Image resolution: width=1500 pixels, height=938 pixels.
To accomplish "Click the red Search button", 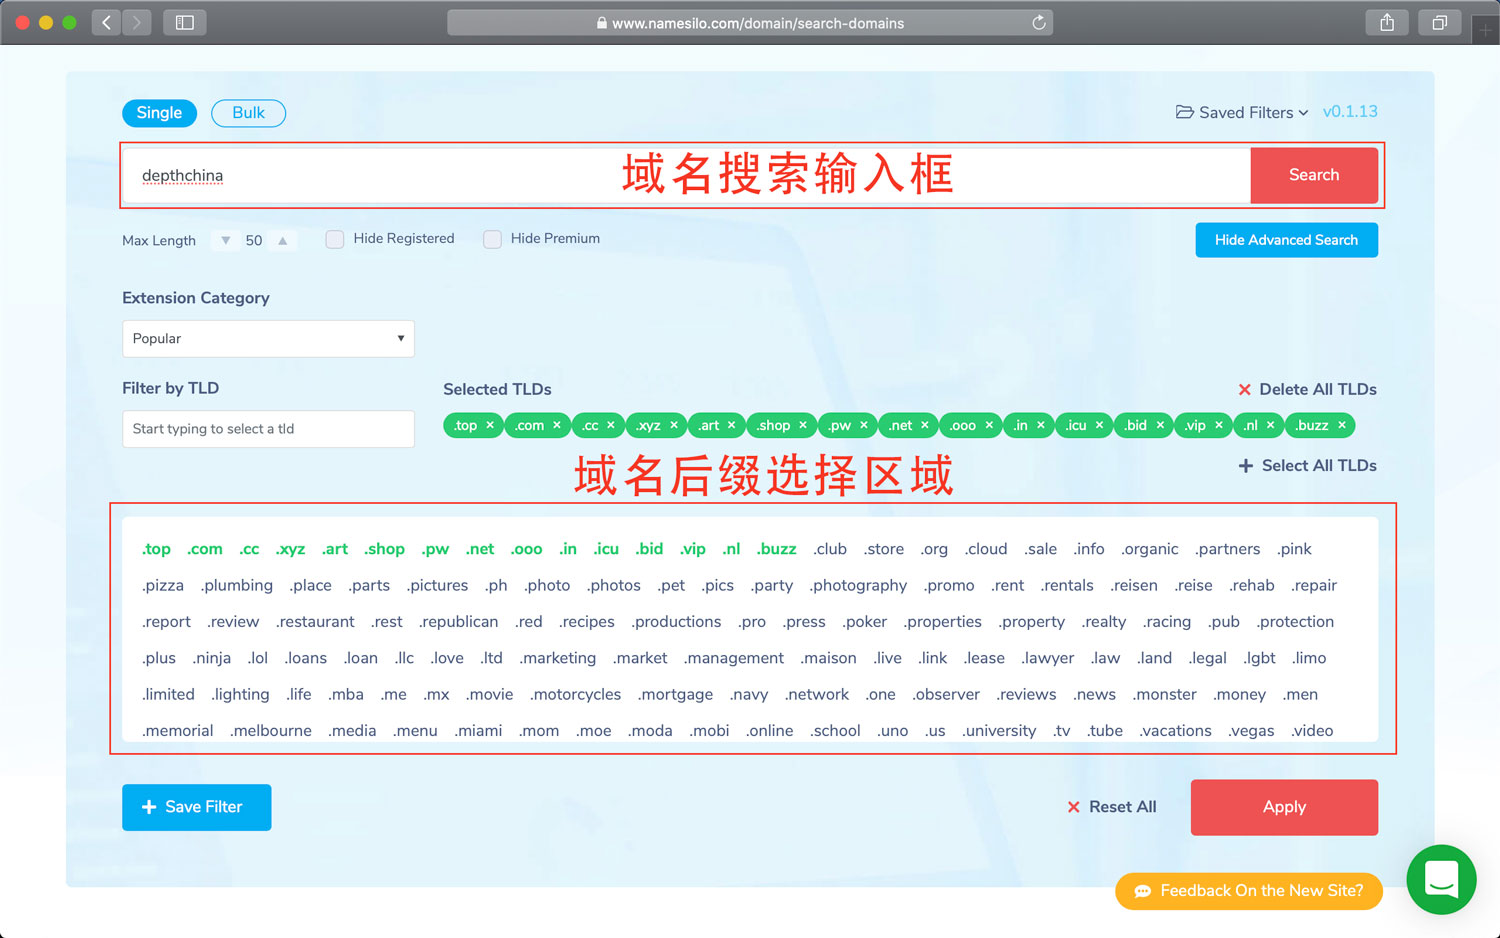I will click(1314, 175).
